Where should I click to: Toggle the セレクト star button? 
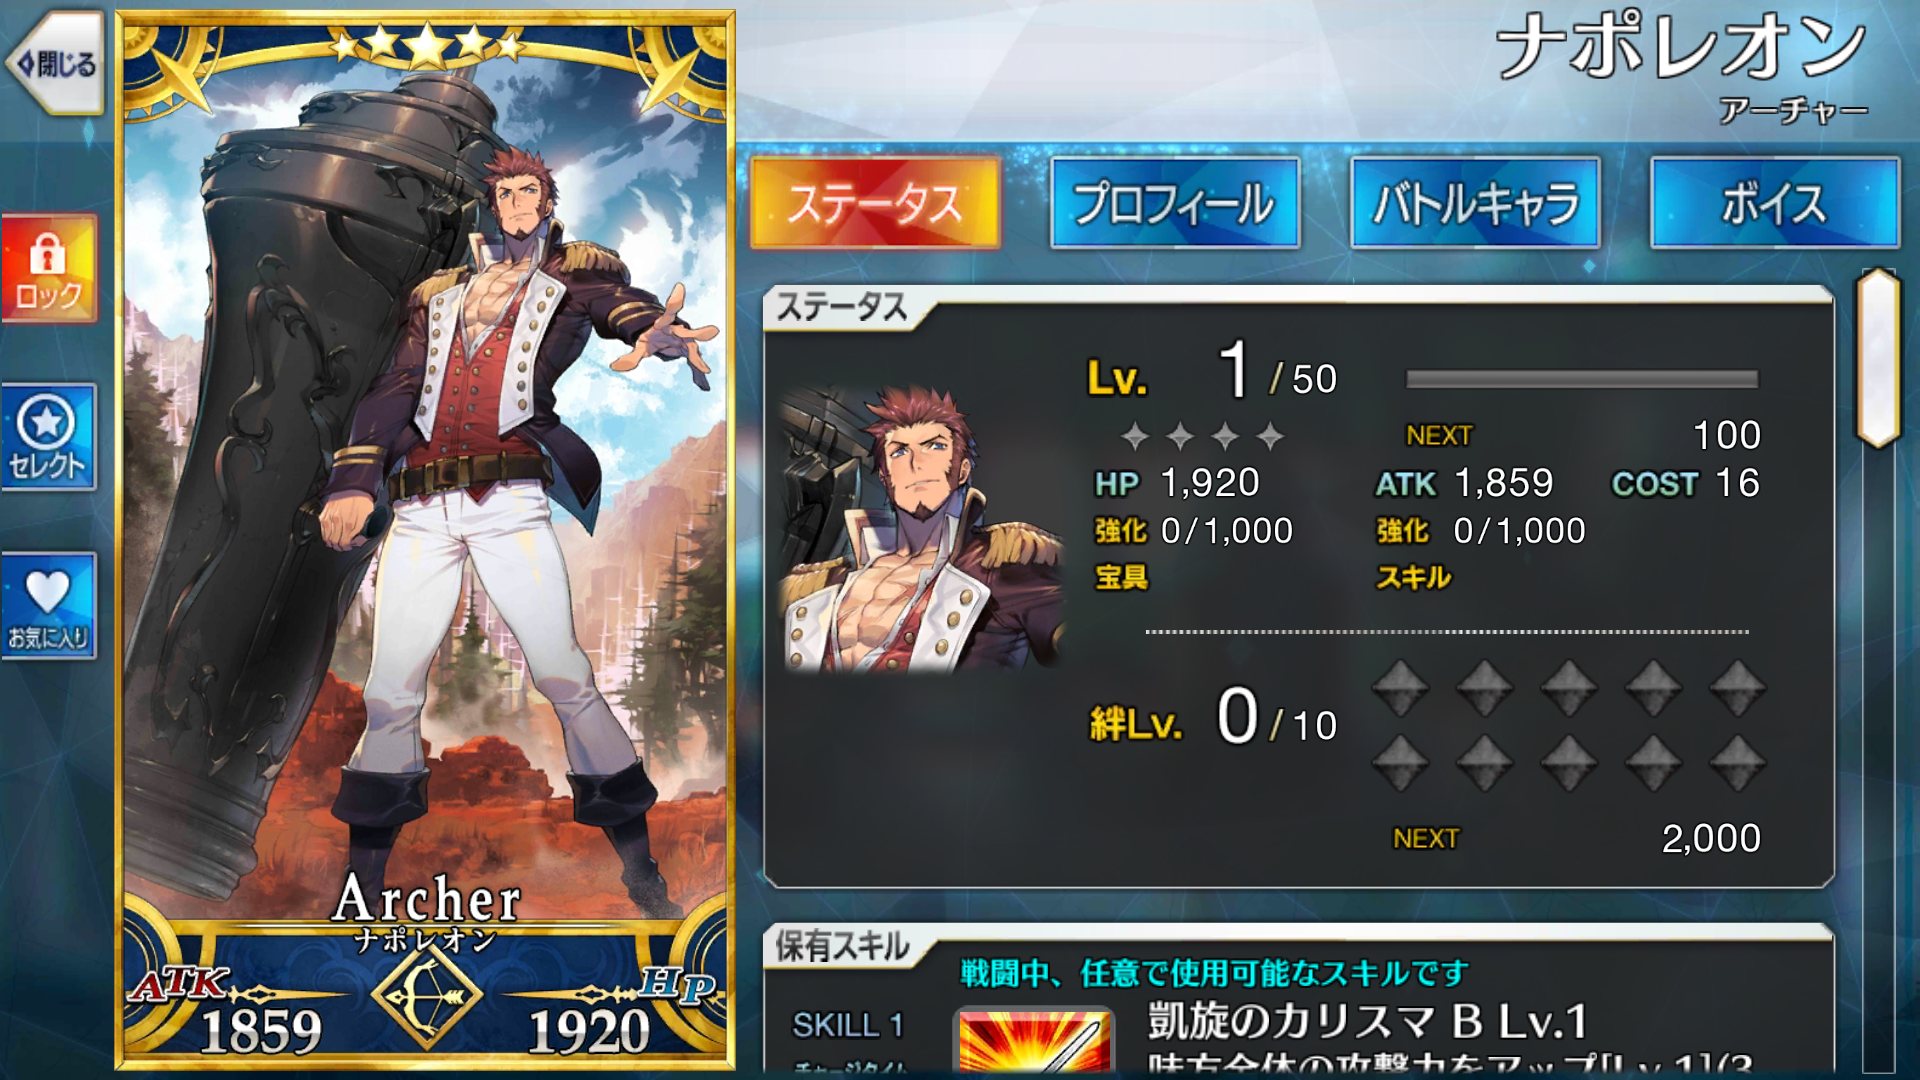click(48, 437)
